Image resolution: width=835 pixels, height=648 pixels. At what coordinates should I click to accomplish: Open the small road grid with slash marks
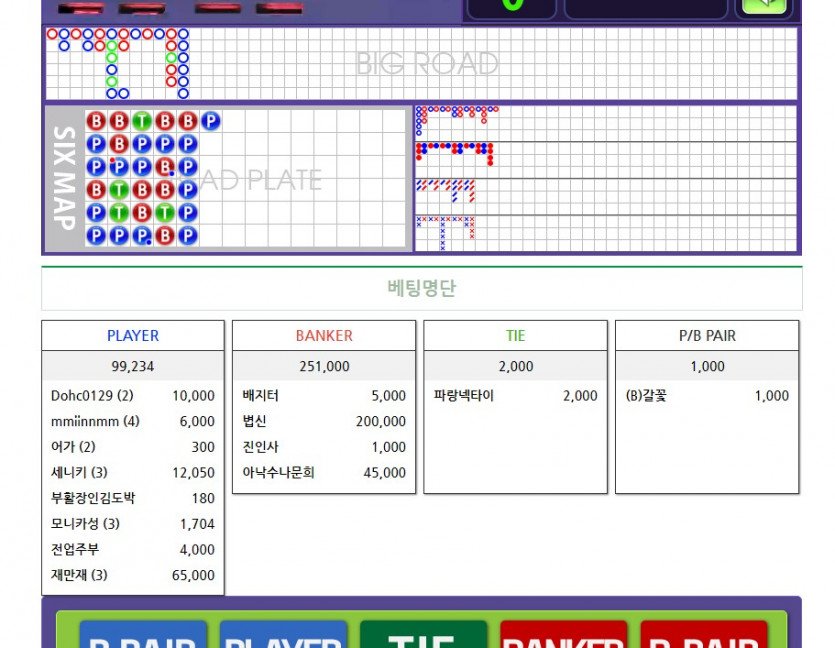tap(606, 196)
